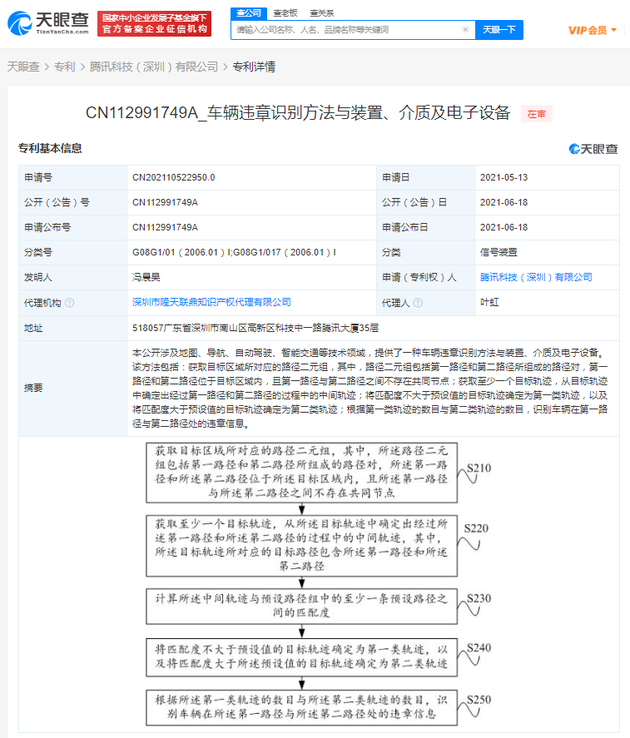This screenshot has width=630, height=738.
Task: Click the Tianyancha watermark logo beside patent info
Action: tap(592, 149)
